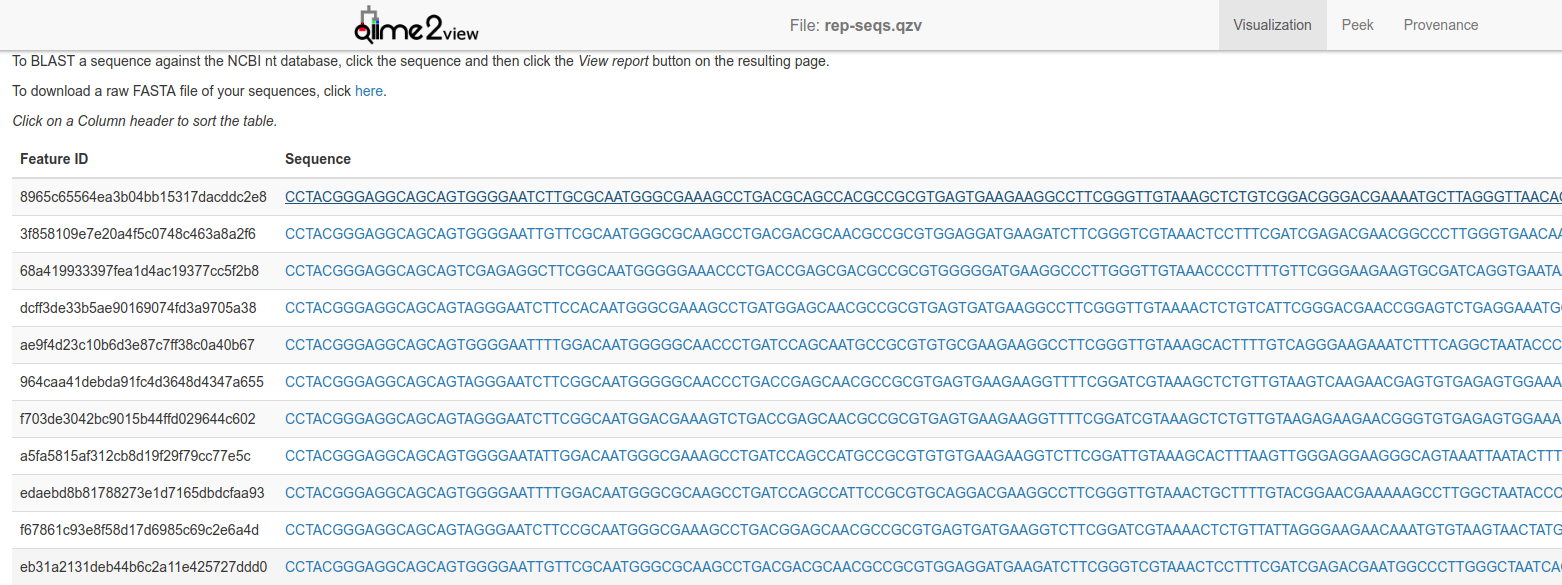BLAST sequence in row eb31a2131deb44b6c2a11e425727ddd0
Viewport: 1562px width, 585px height.
[923, 567]
